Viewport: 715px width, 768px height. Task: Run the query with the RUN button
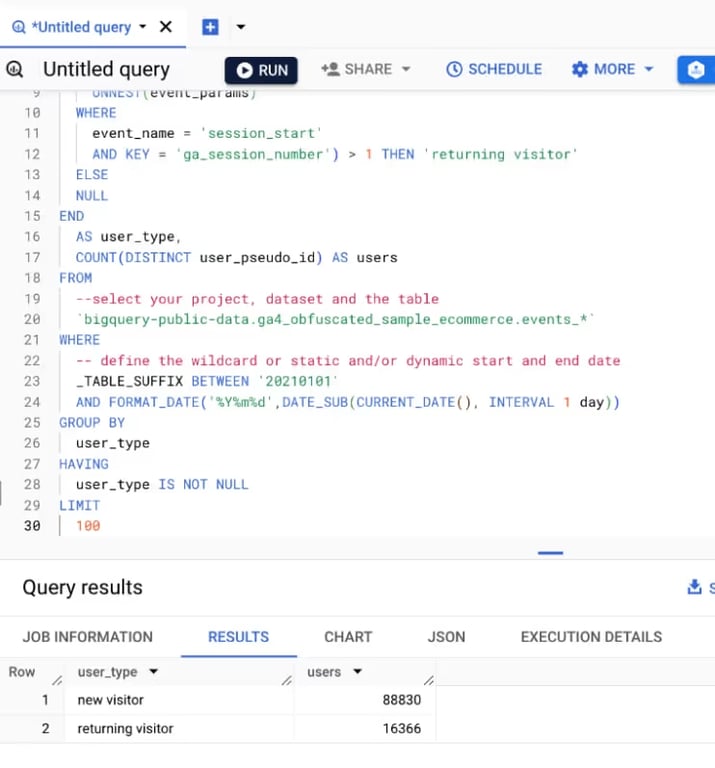261,70
